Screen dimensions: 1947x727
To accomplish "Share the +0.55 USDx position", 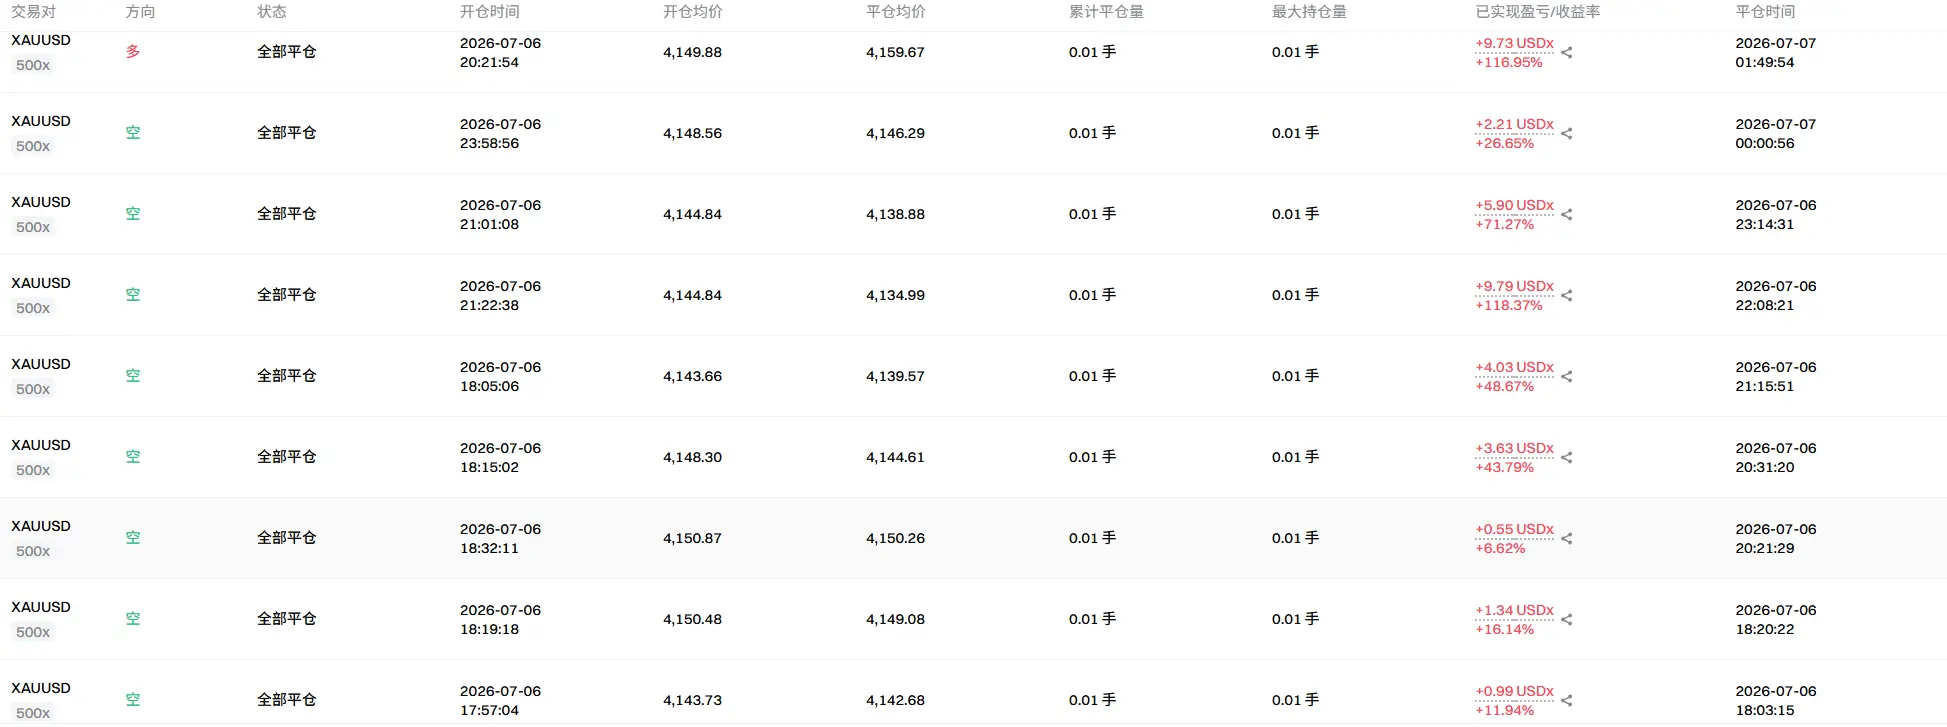I will click(1567, 539).
